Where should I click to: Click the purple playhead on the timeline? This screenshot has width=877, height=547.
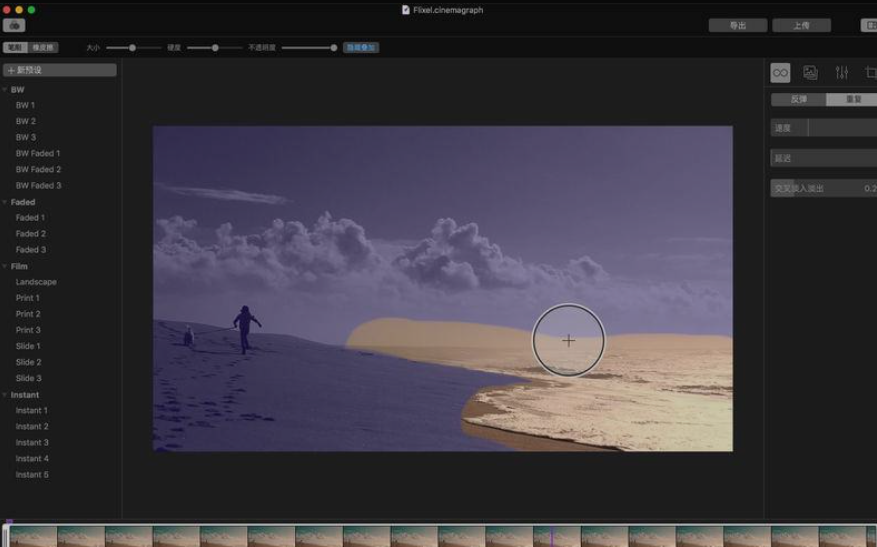point(551,536)
